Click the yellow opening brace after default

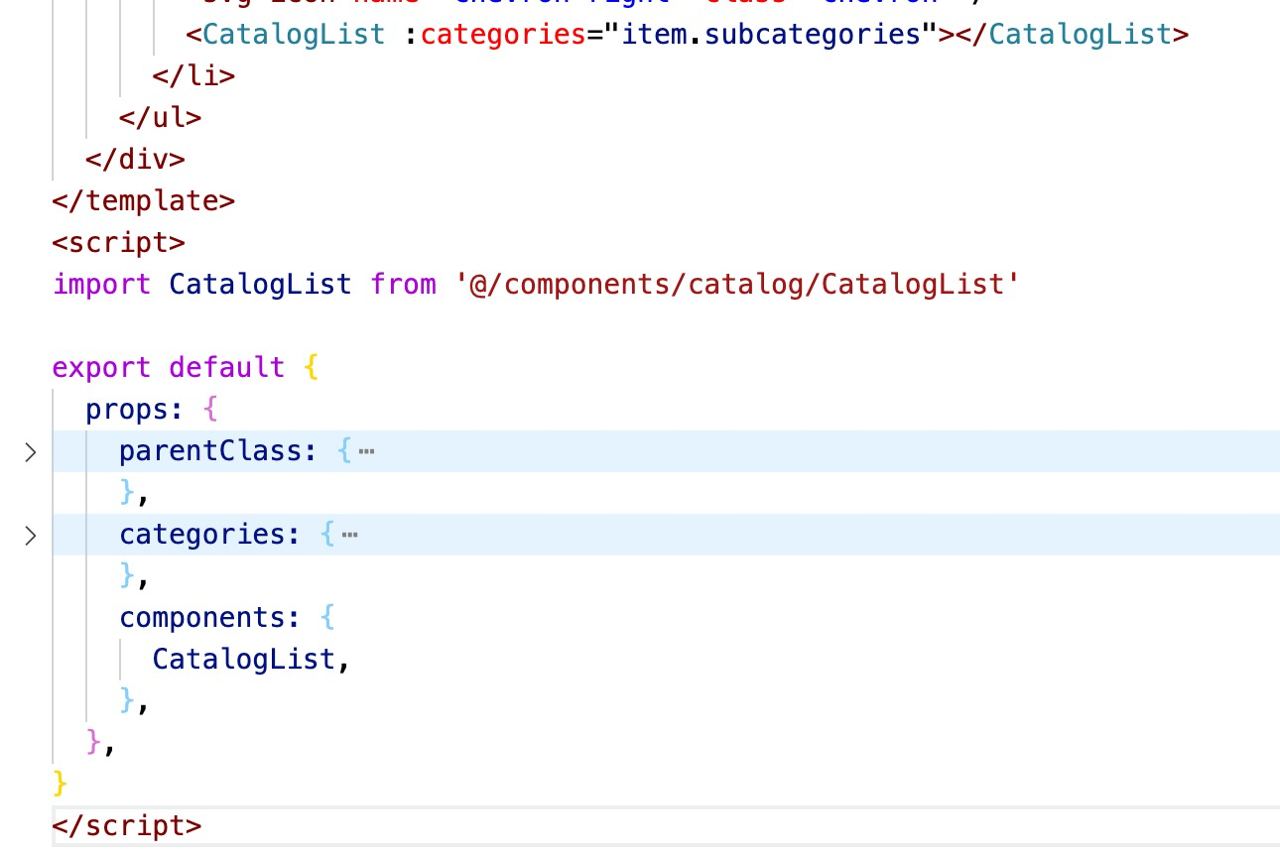(310, 368)
